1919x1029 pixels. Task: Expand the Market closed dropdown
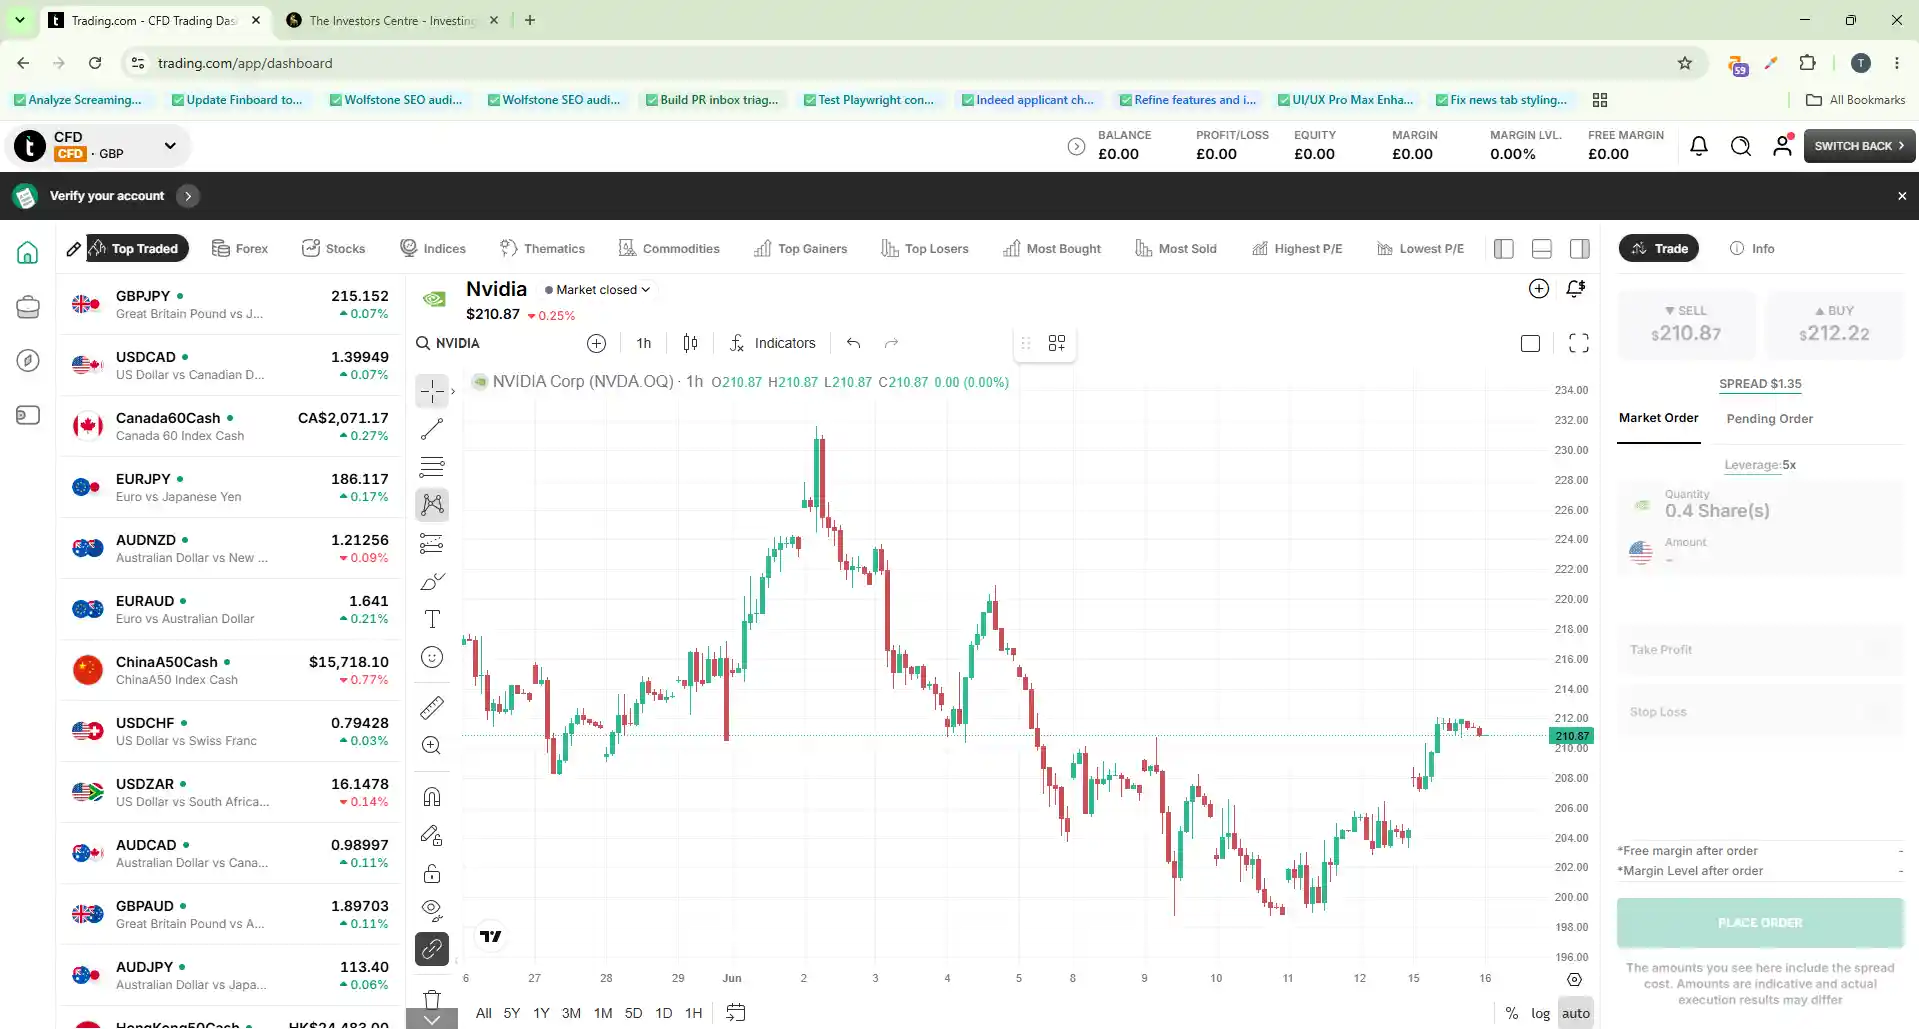coord(597,290)
